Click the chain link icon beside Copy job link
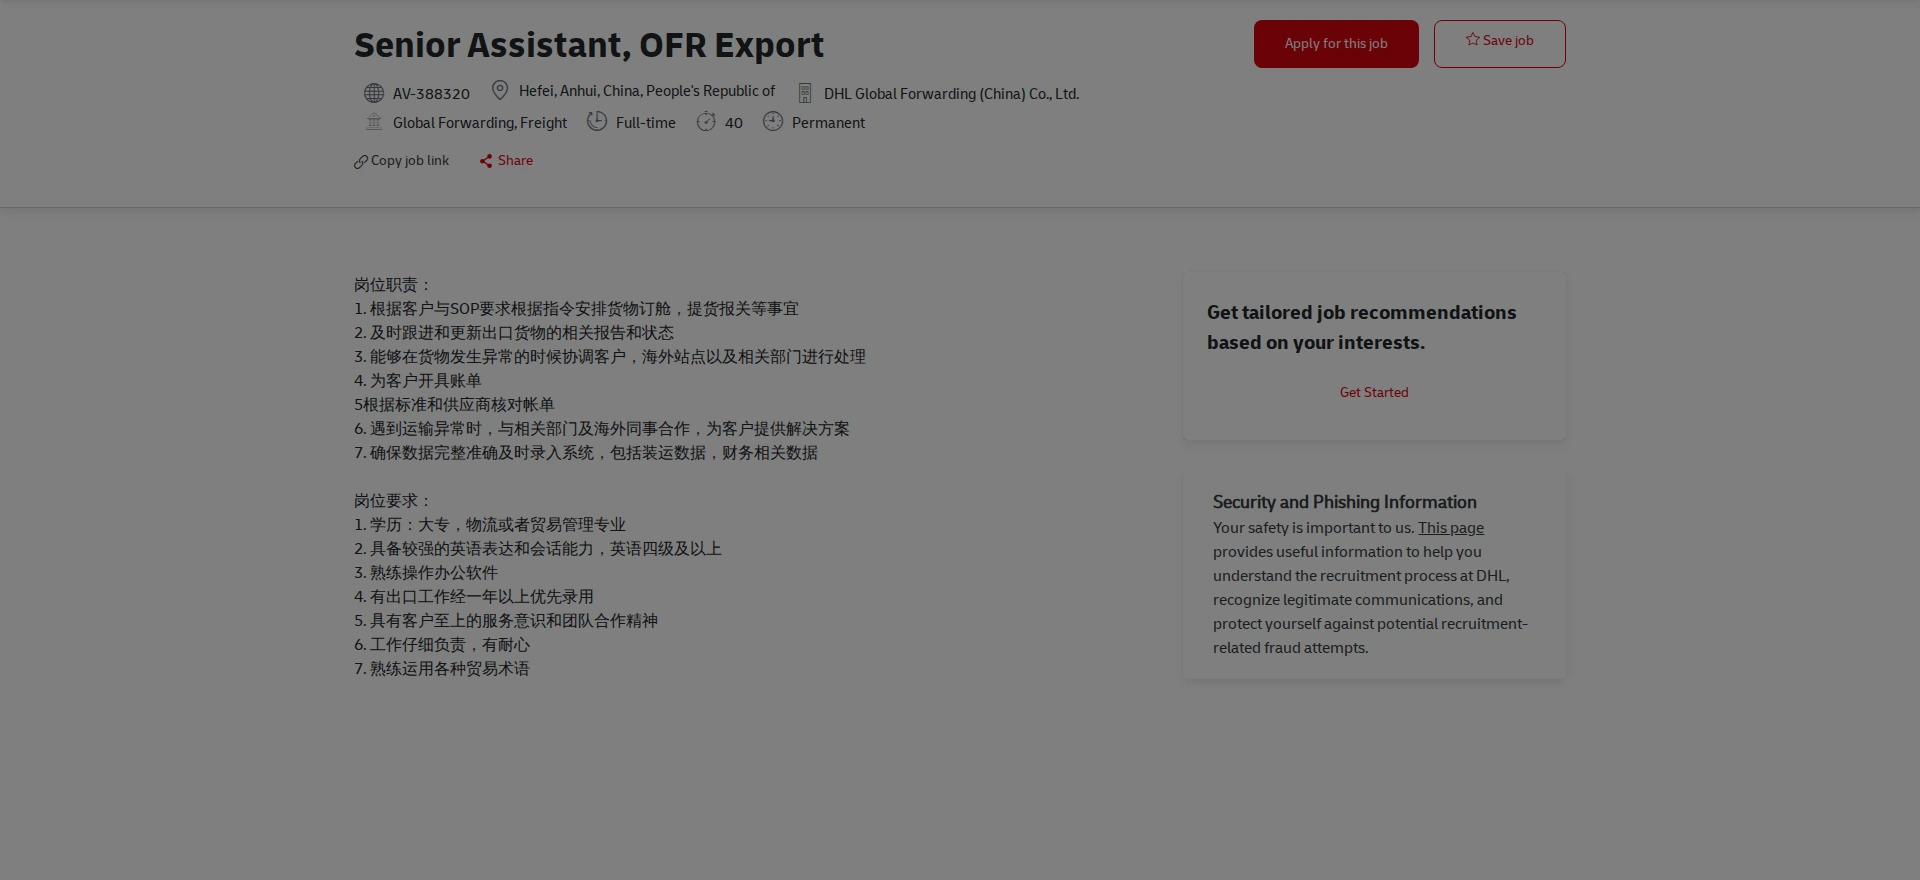 click(x=361, y=162)
